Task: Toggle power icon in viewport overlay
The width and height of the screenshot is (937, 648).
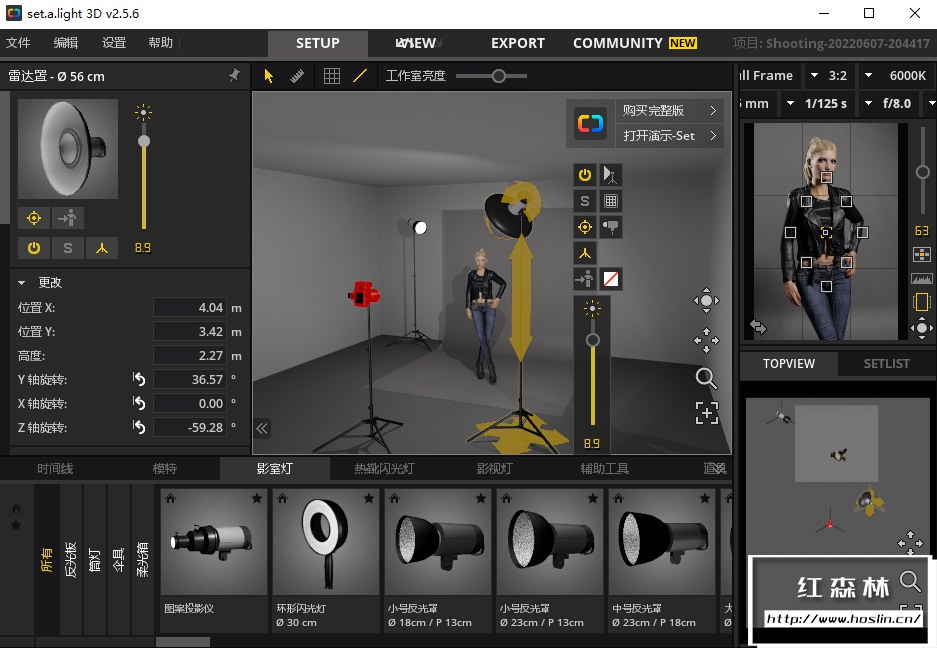Action: (x=585, y=175)
